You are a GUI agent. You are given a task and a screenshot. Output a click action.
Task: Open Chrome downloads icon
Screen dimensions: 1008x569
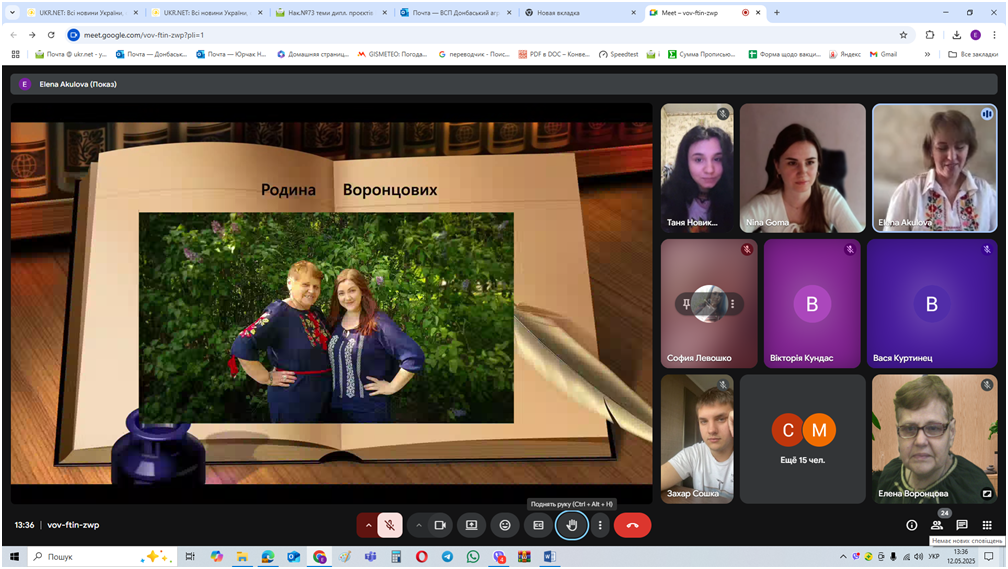tap(957, 35)
